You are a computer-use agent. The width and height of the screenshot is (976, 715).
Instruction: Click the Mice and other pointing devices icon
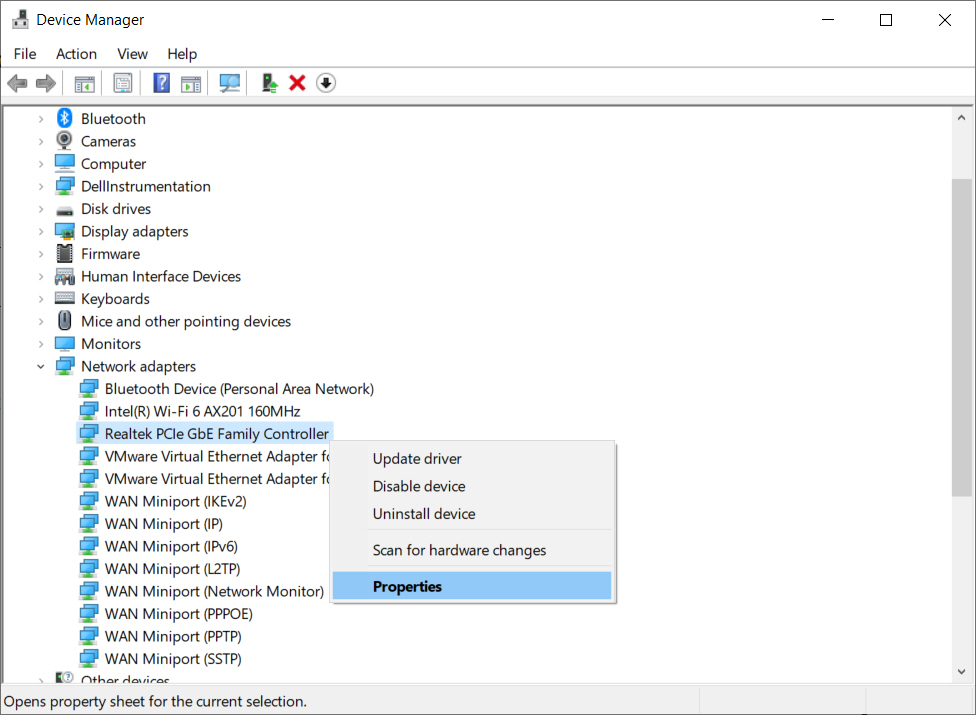click(65, 320)
